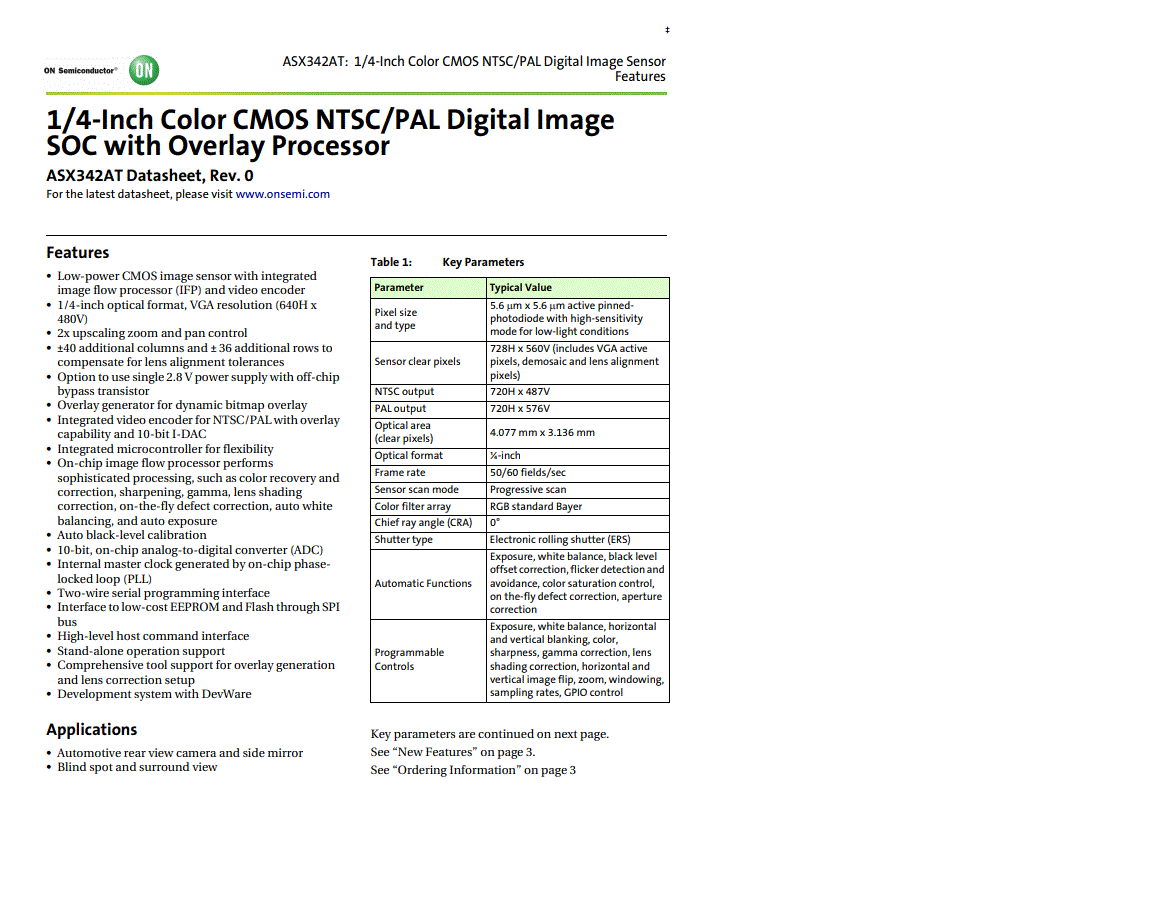The width and height of the screenshot is (1152, 922).
Task: Click the main 1/4-Inch Color CMOS title
Action: (330, 132)
